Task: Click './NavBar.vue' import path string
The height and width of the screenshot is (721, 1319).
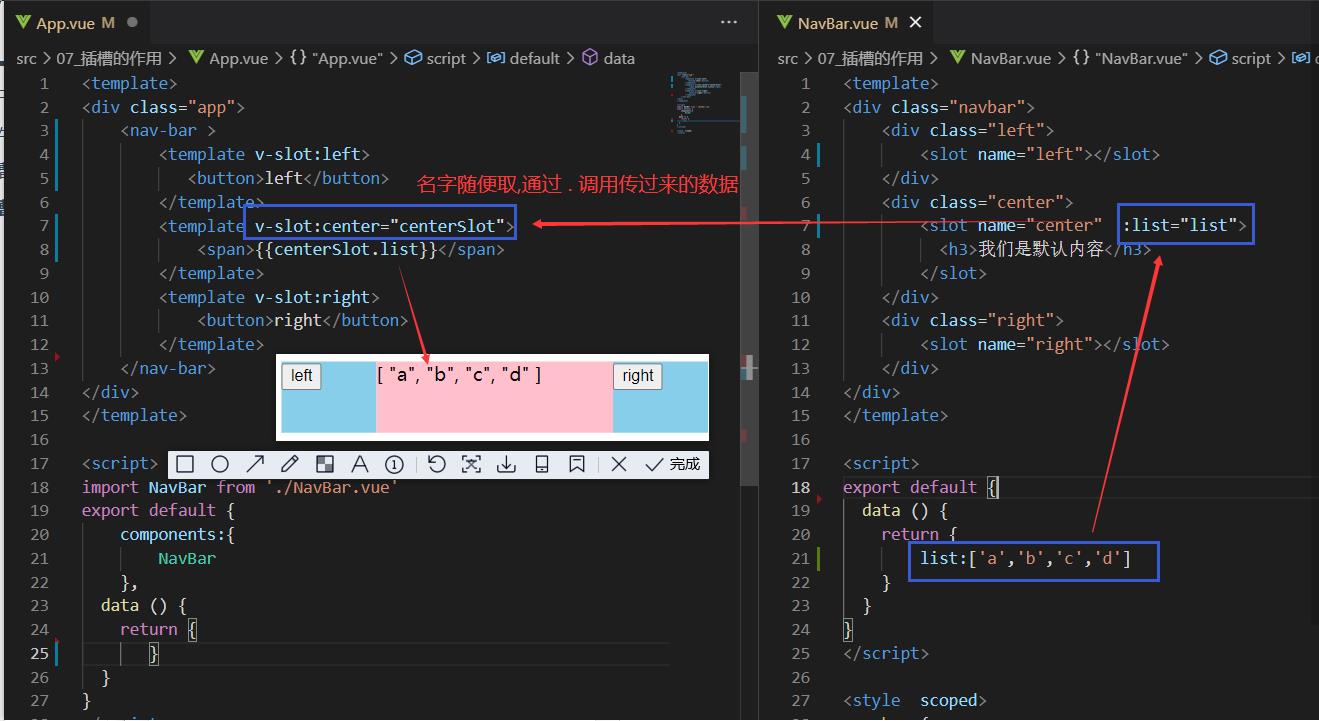Action: click(332, 487)
